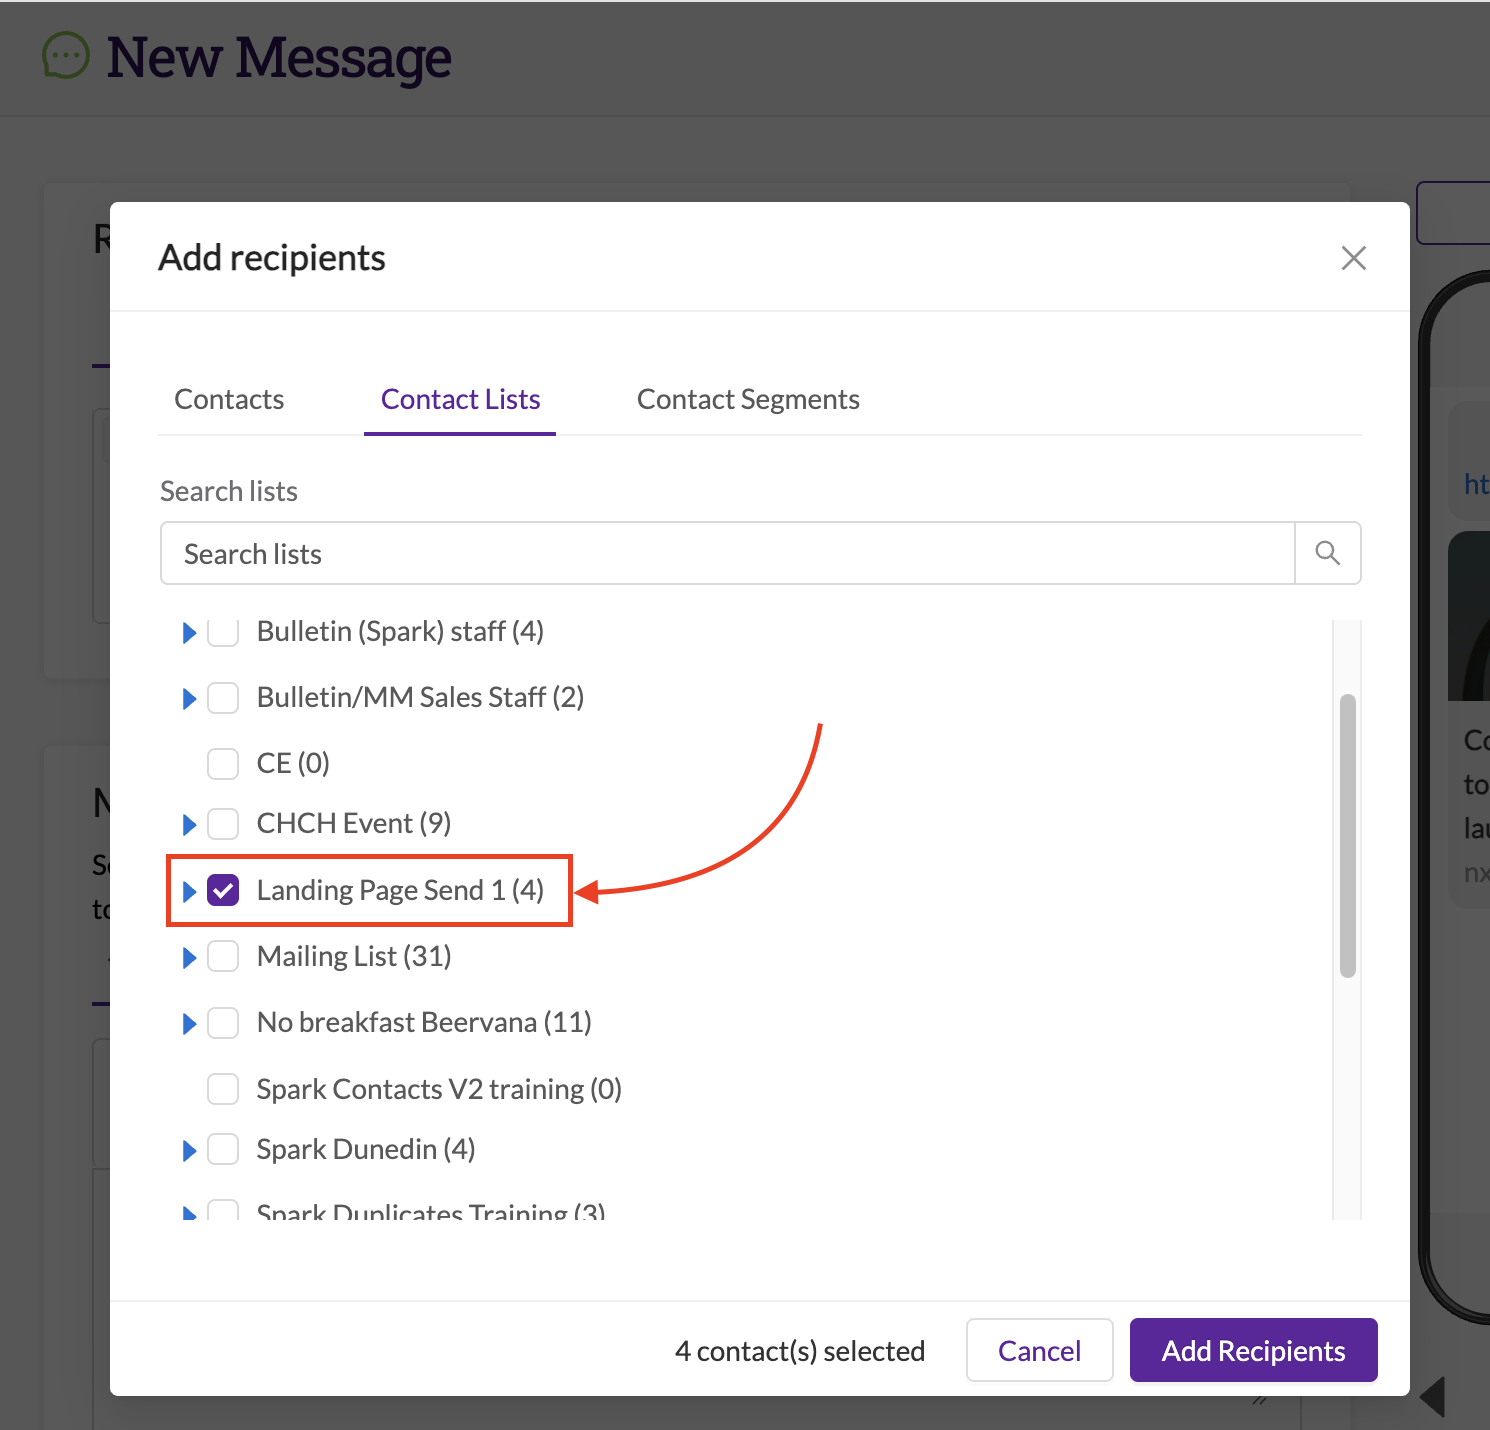Expand the Spark Duplicates Training list
Image resolution: width=1490 pixels, height=1430 pixels.
tap(189, 1211)
